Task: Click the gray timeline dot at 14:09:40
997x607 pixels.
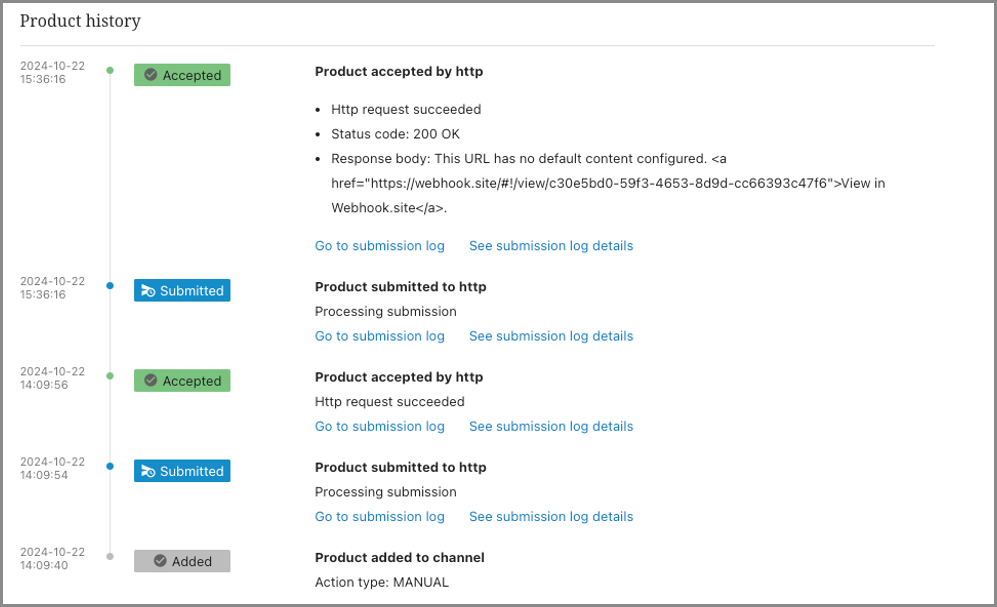Action: coord(110,556)
